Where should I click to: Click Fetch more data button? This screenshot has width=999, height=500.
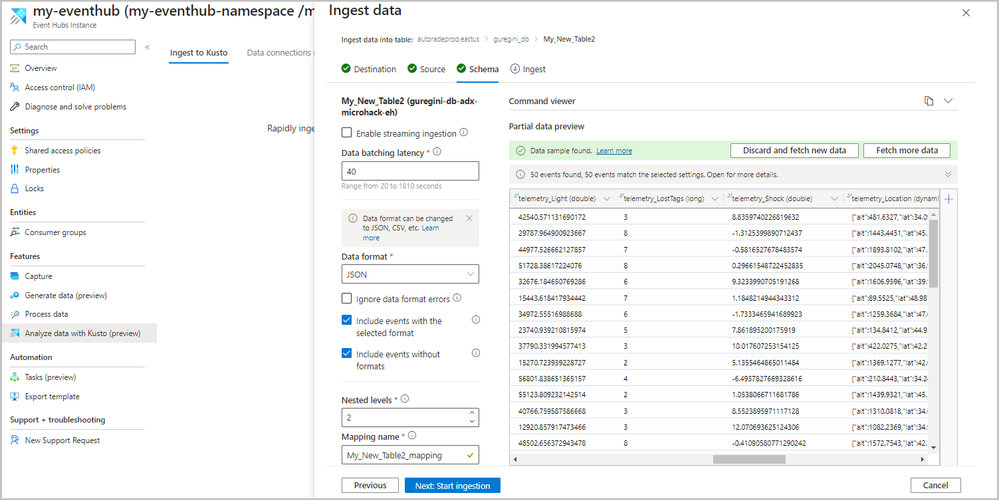pyautogui.click(x=907, y=150)
